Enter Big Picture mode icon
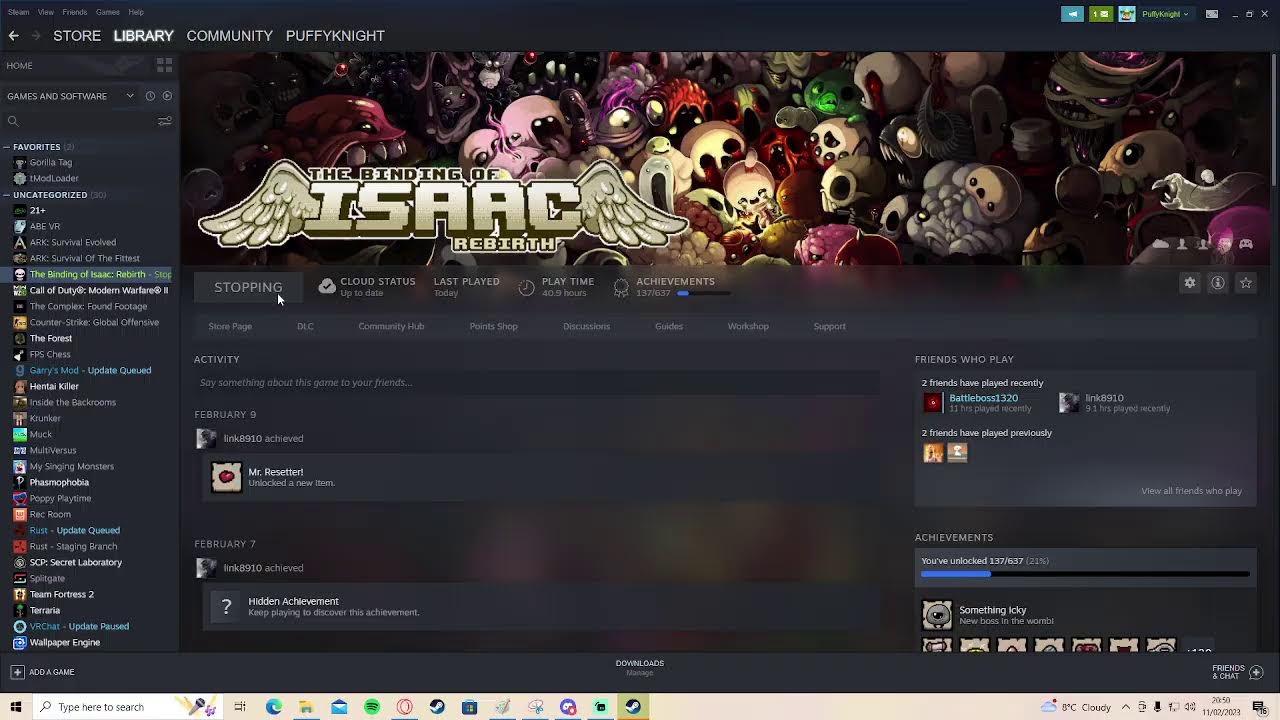Image resolution: width=1280 pixels, height=720 pixels. (1212, 14)
